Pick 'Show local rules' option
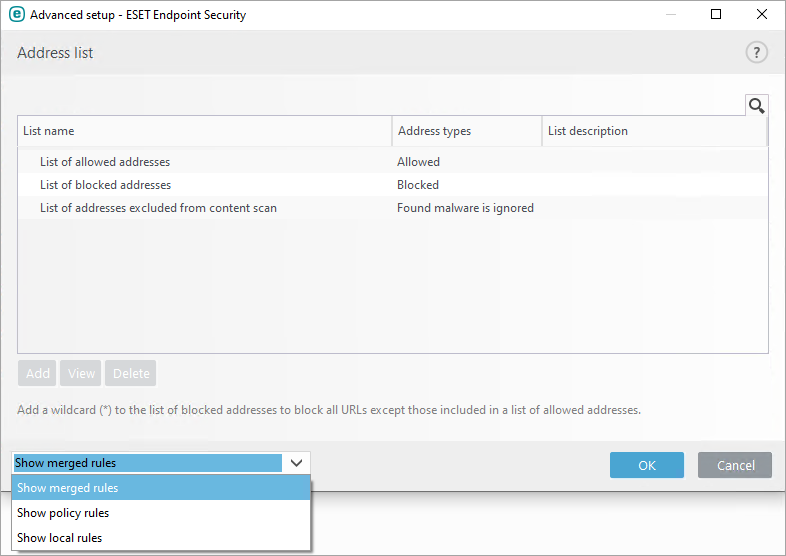This screenshot has width=786, height=556. (x=60, y=538)
